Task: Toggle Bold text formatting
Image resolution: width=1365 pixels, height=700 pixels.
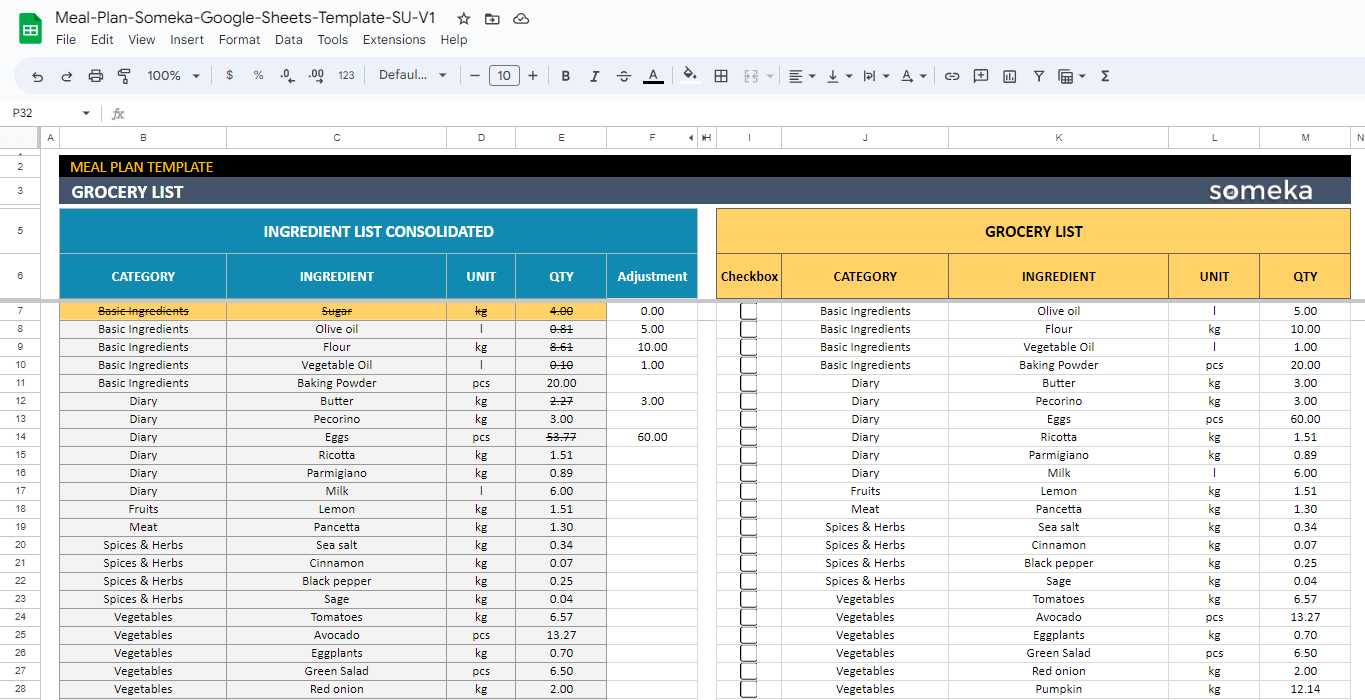Action: click(x=566, y=76)
